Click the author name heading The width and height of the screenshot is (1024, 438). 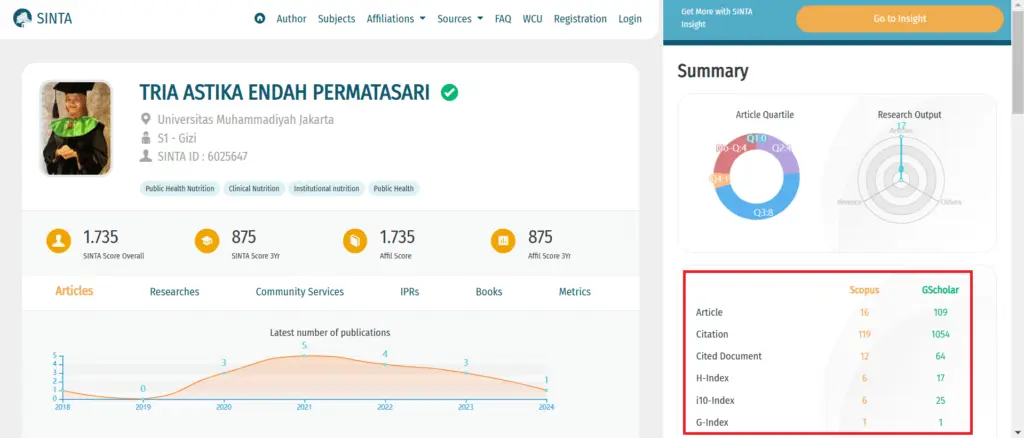click(x=284, y=93)
